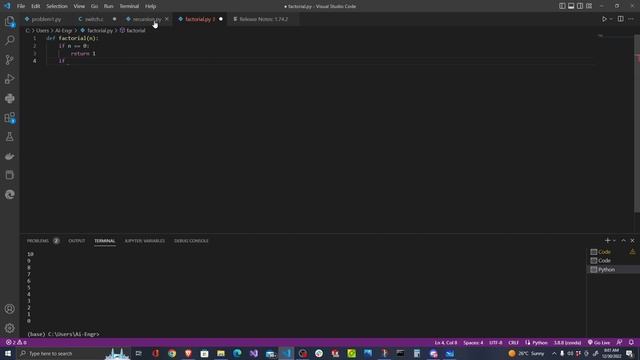The image size is (640, 360).
Task: Open the Run menu
Action: [109, 6]
